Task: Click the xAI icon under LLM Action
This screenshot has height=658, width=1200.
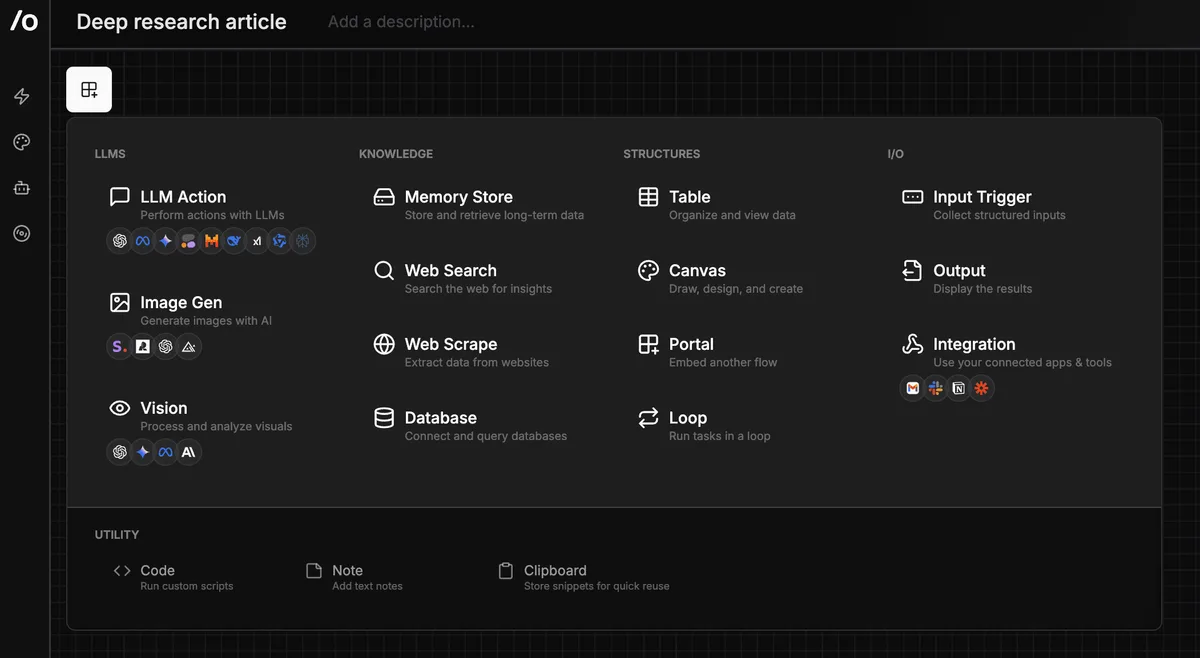Action: click(x=258, y=241)
